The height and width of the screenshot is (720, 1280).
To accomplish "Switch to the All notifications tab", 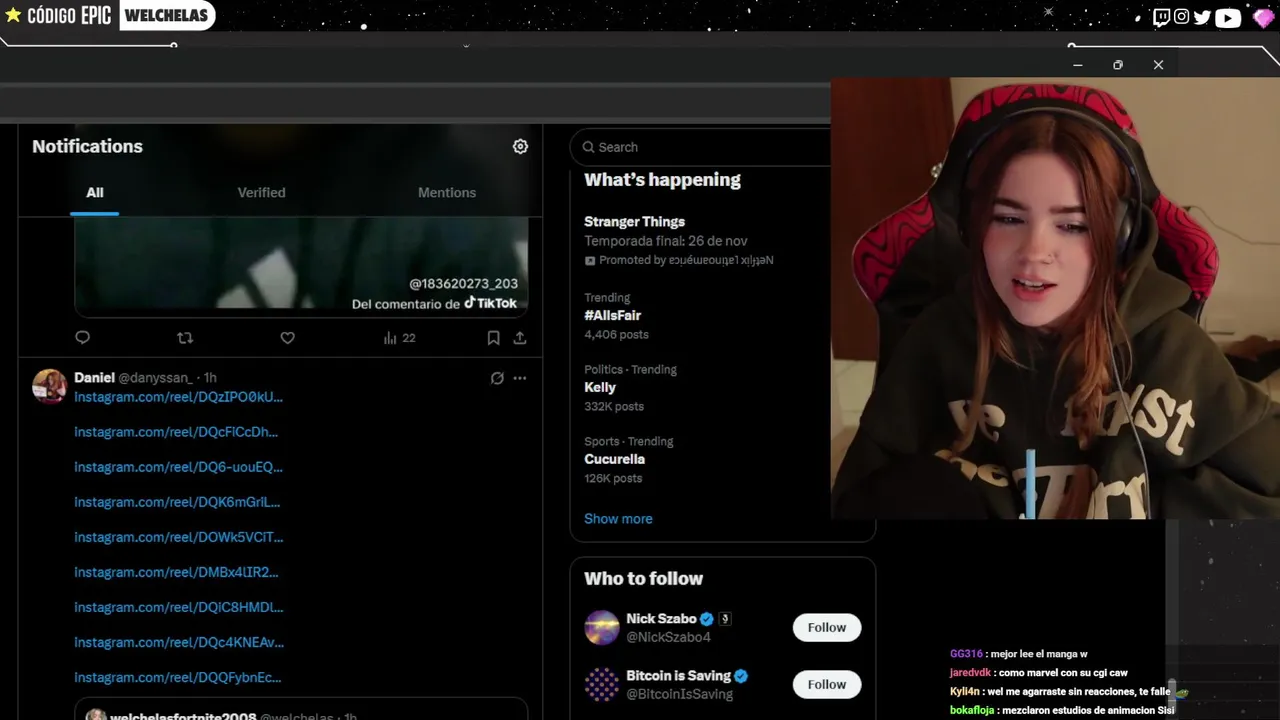I will pos(95,192).
